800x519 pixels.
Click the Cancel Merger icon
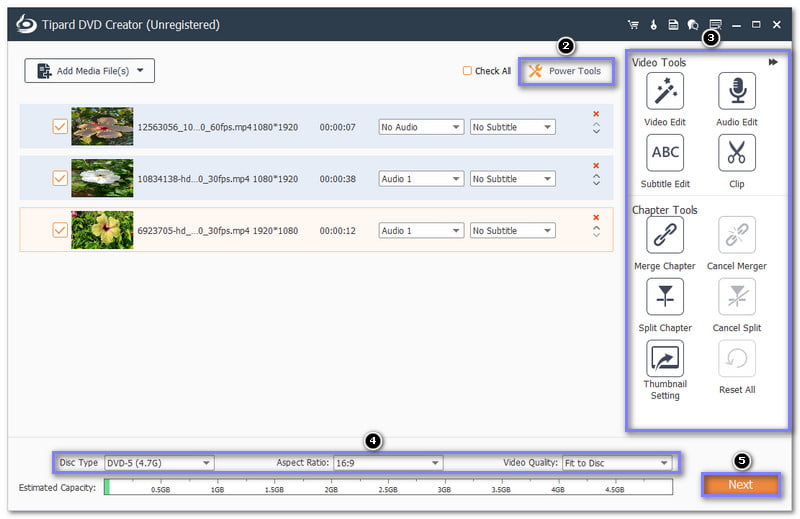(737, 235)
